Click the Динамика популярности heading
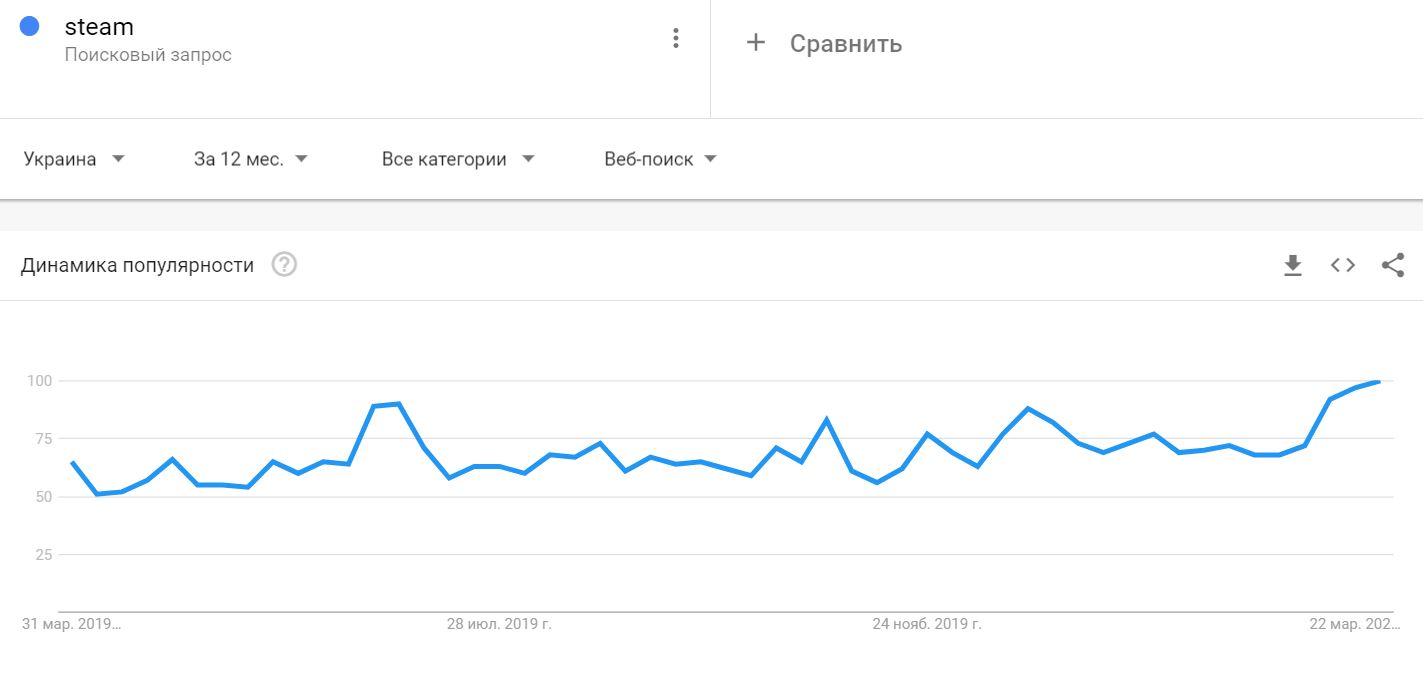Viewport: 1423px width, 680px height. [x=137, y=265]
